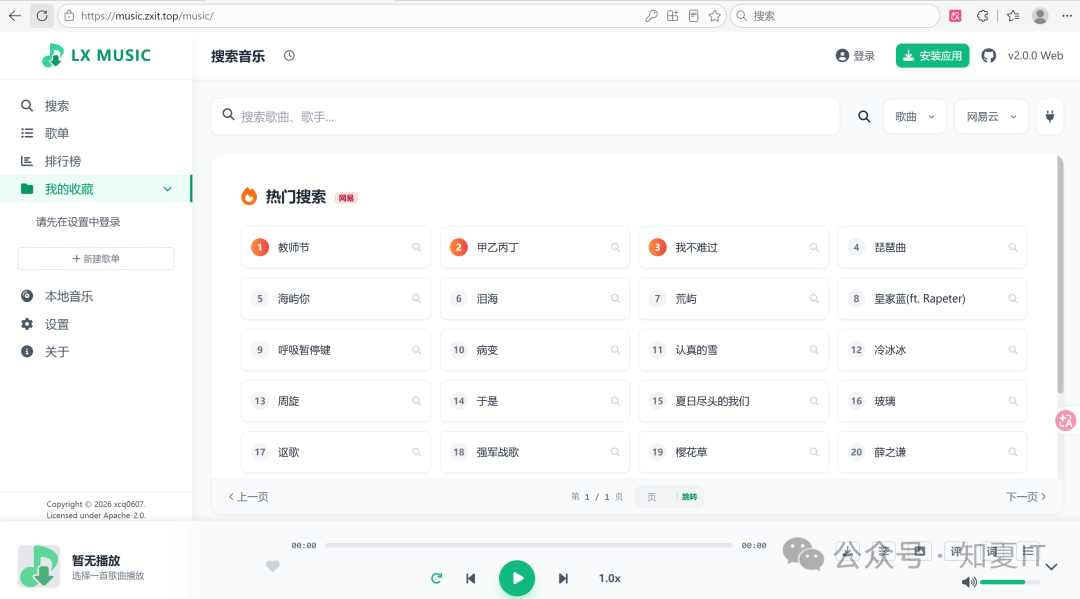Viewport: 1080px width, 599px height.
Task: Open the 词 lyrics button in player
Action: [x=992, y=551]
